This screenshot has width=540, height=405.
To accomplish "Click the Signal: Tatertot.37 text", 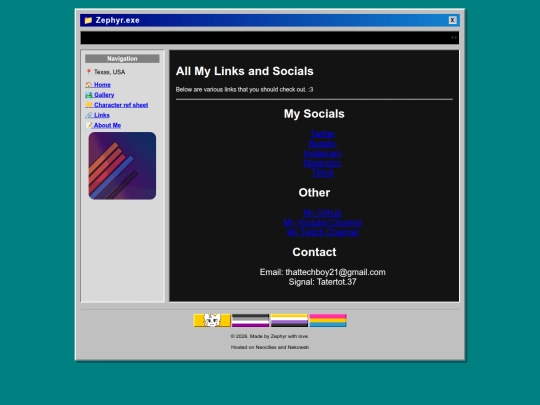I will point(322,282).
